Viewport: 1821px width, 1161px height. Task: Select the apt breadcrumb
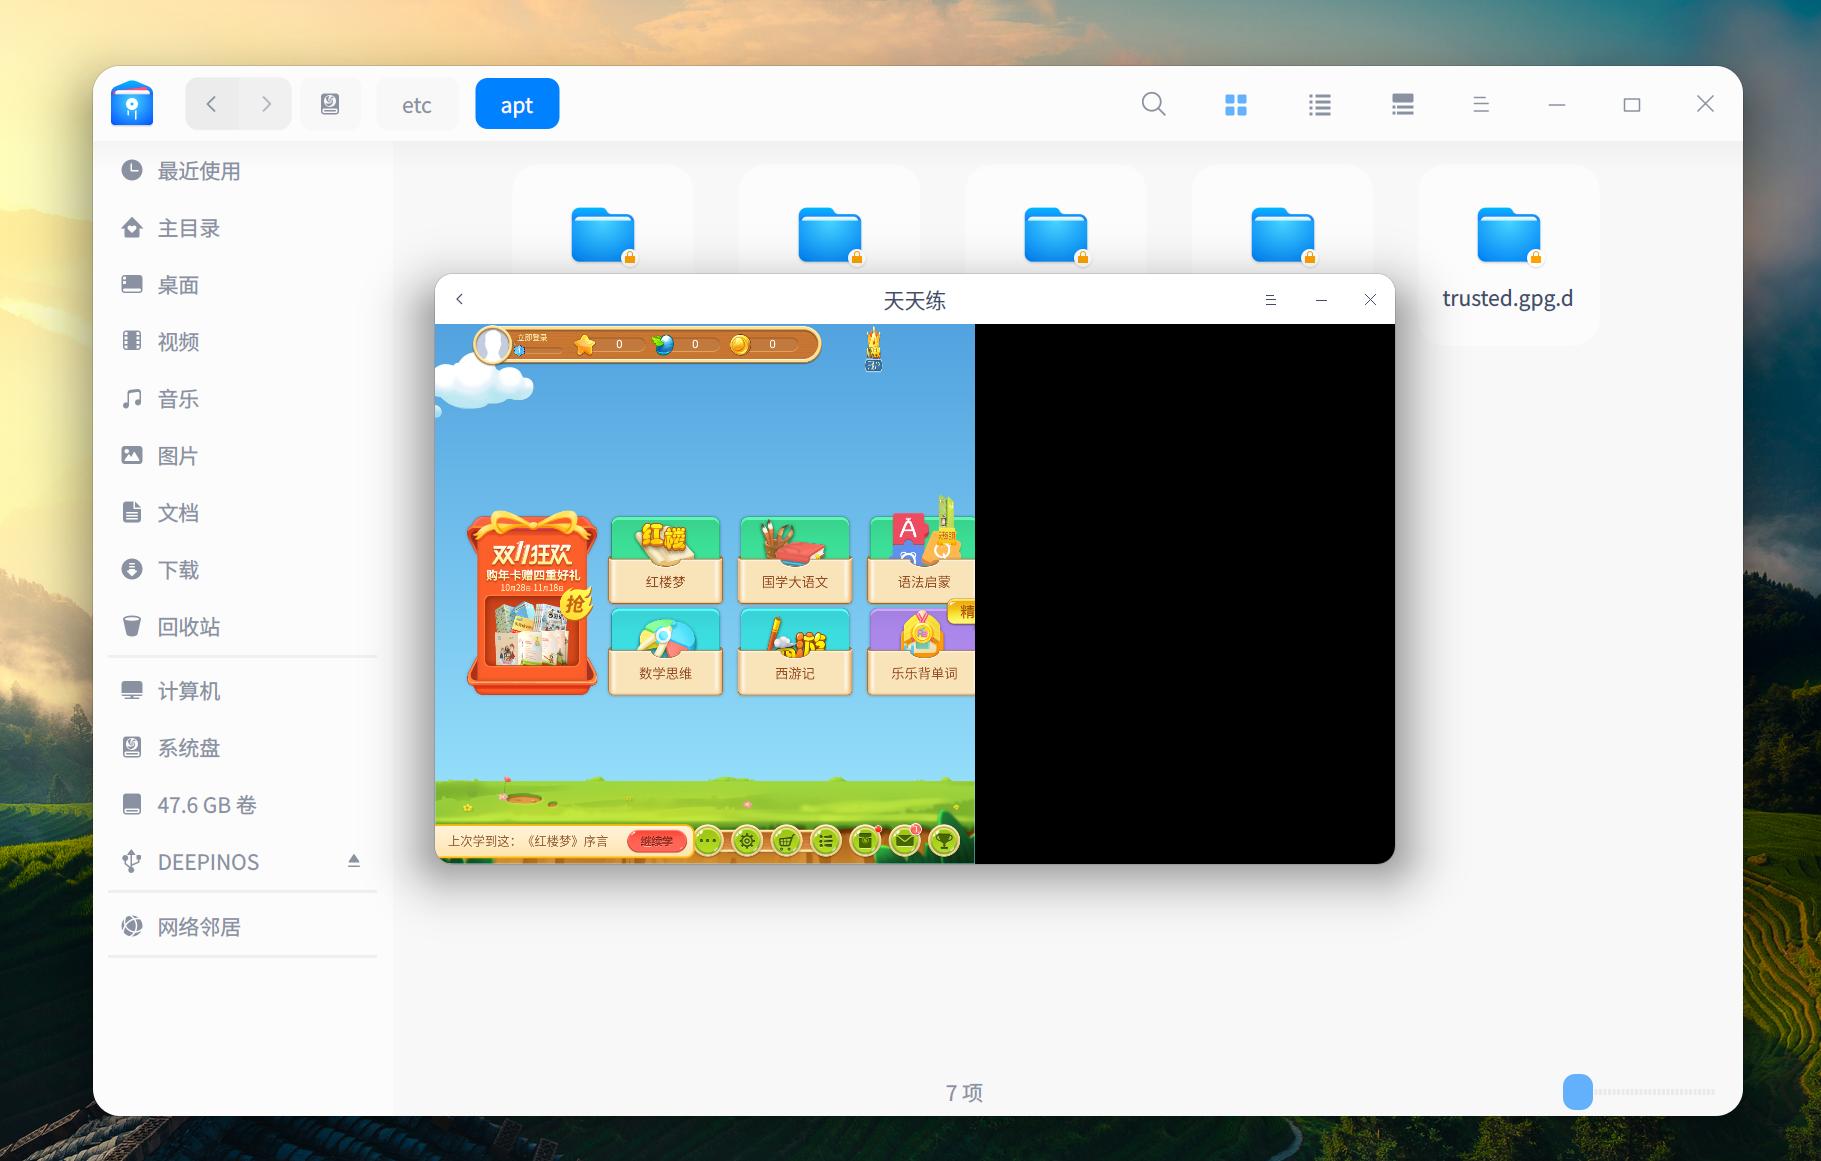coord(517,104)
